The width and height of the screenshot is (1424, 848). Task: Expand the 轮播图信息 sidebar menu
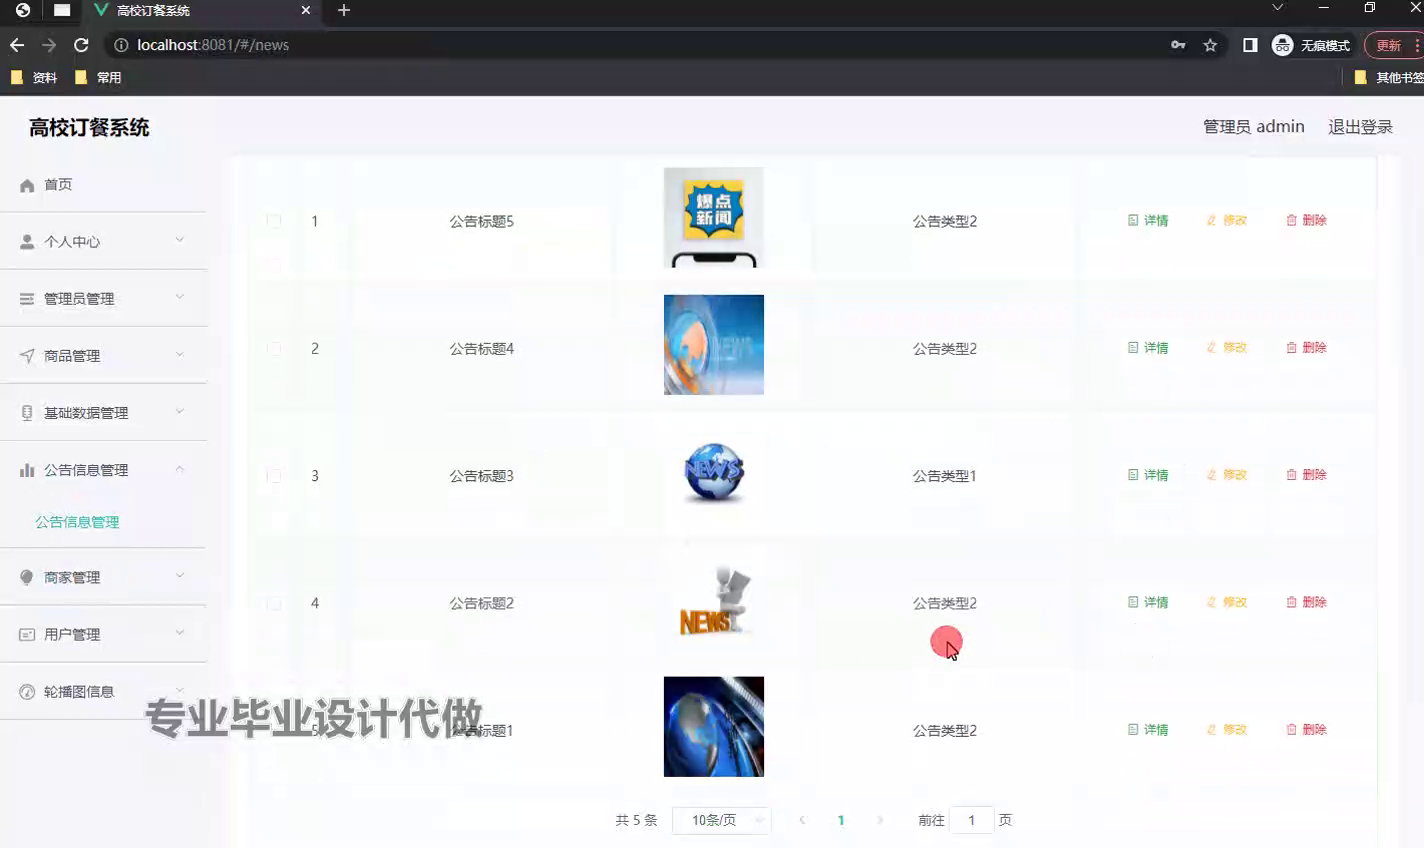103,691
